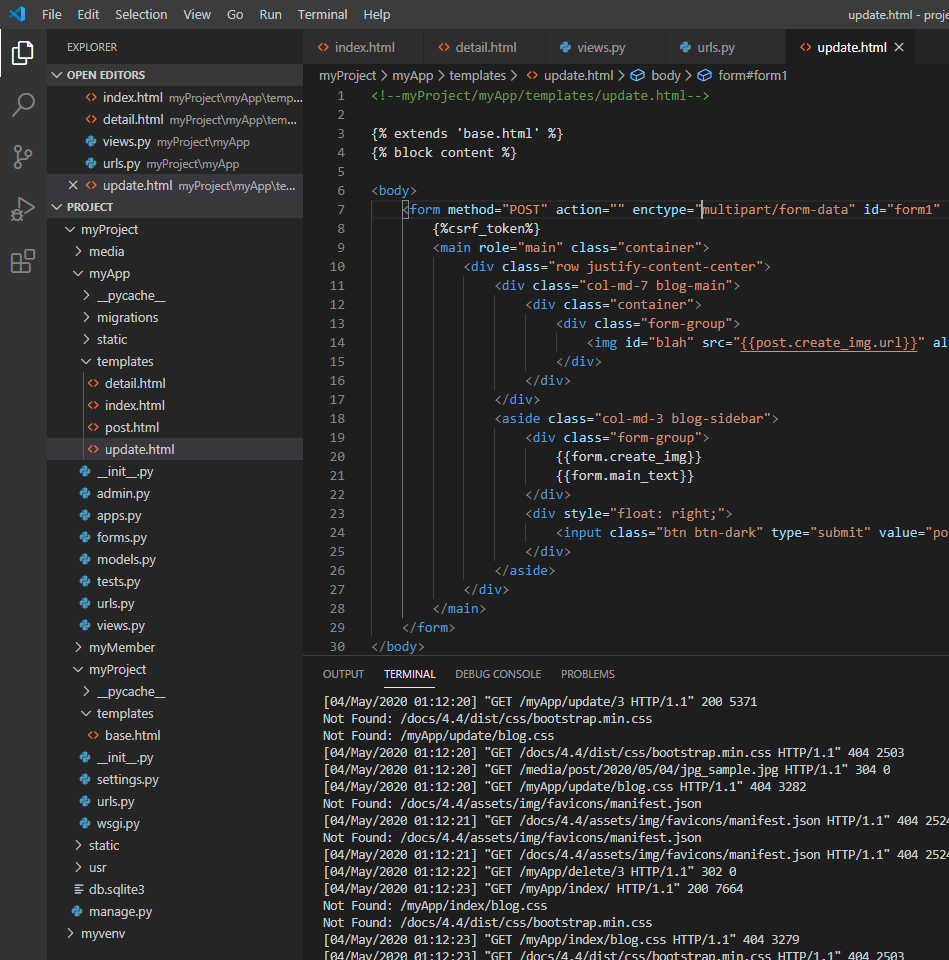Close update.html in Open Editors list
Image resolution: width=949 pixels, height=960 pixels.
(72, 185)
